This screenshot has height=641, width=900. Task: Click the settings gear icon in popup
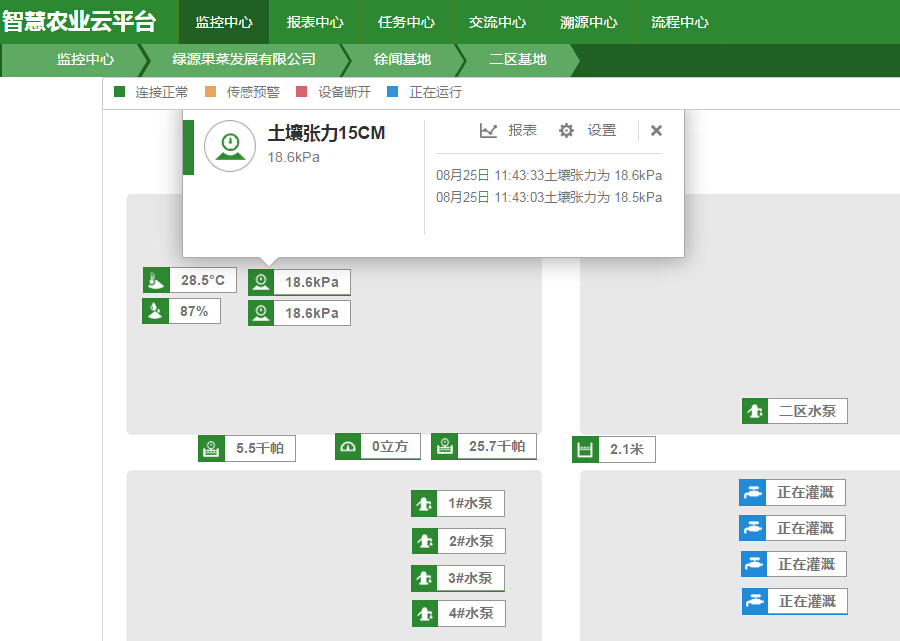(x=566, y=131)
